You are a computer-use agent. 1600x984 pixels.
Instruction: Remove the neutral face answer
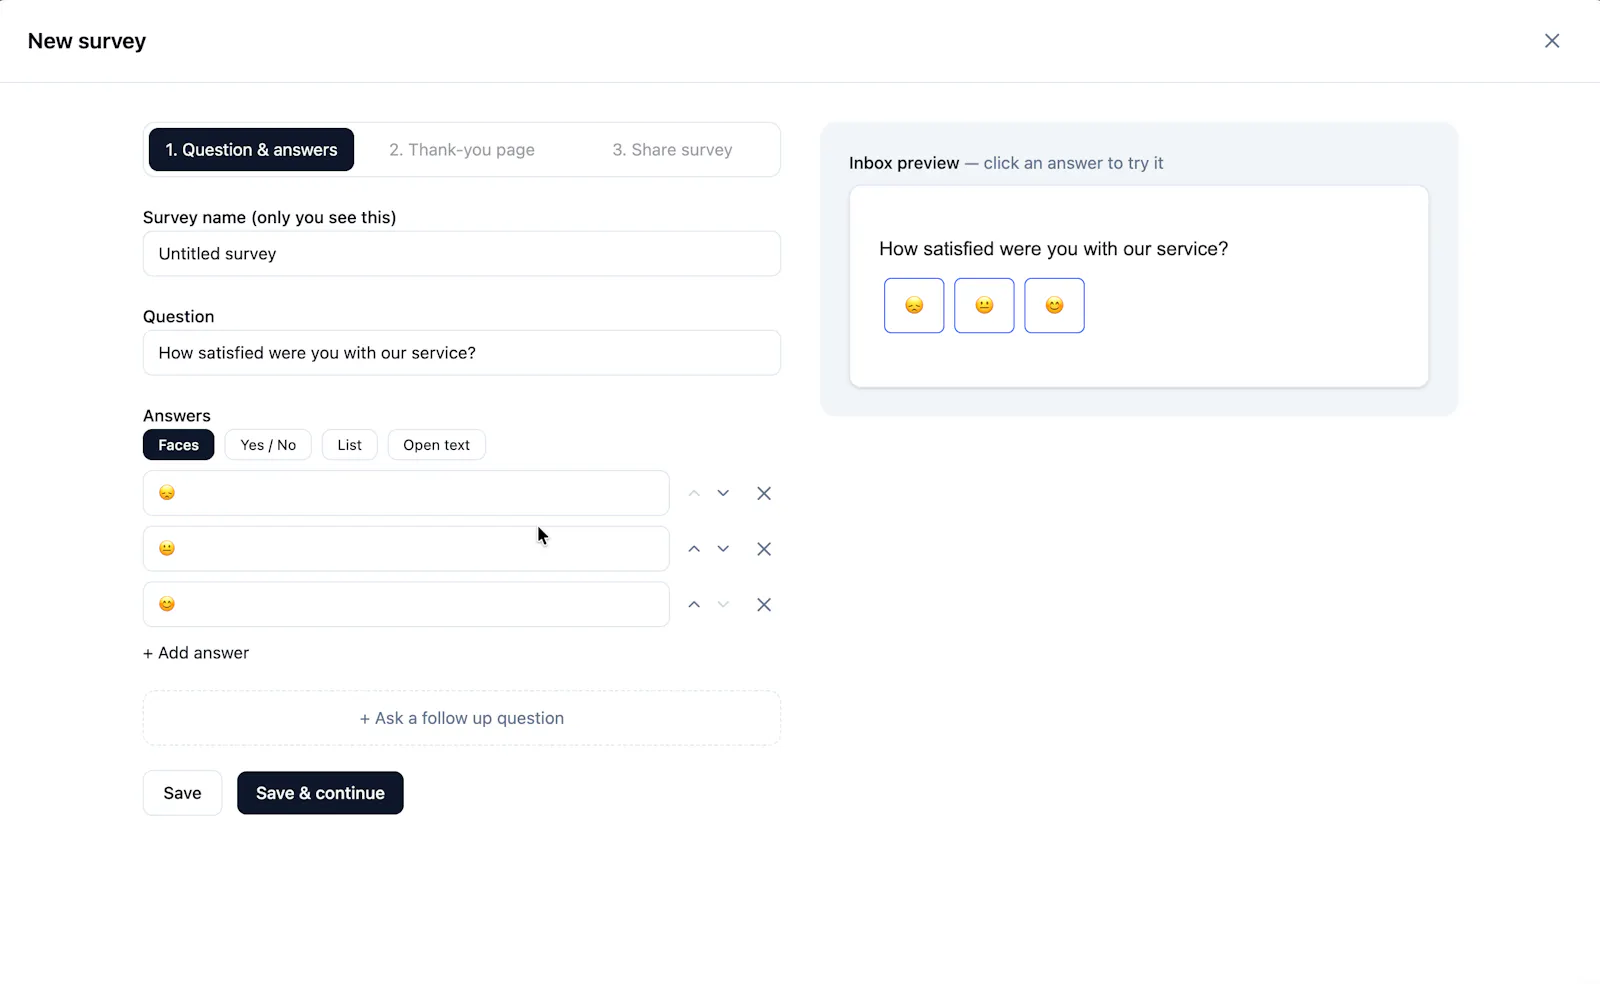tap(764, 549)
